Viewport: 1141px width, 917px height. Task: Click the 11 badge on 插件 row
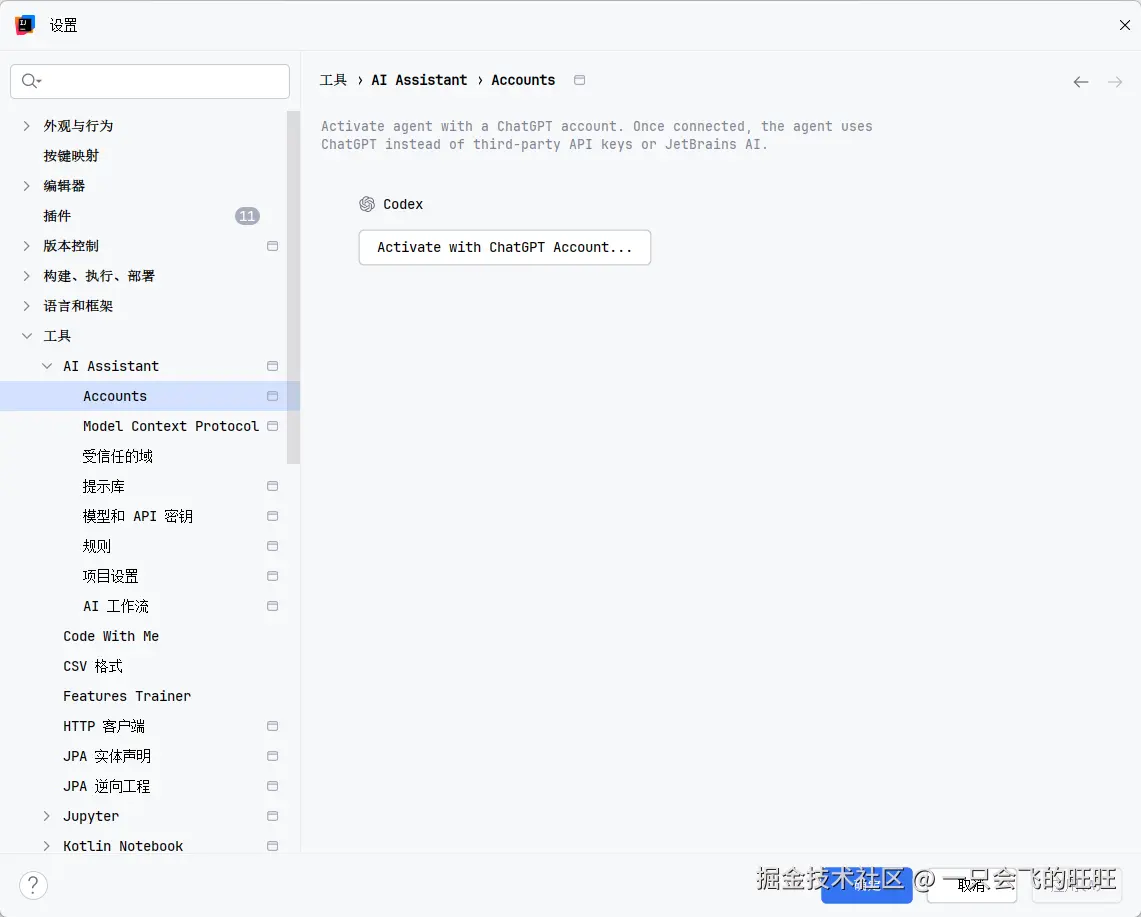(x=247, y=216)
